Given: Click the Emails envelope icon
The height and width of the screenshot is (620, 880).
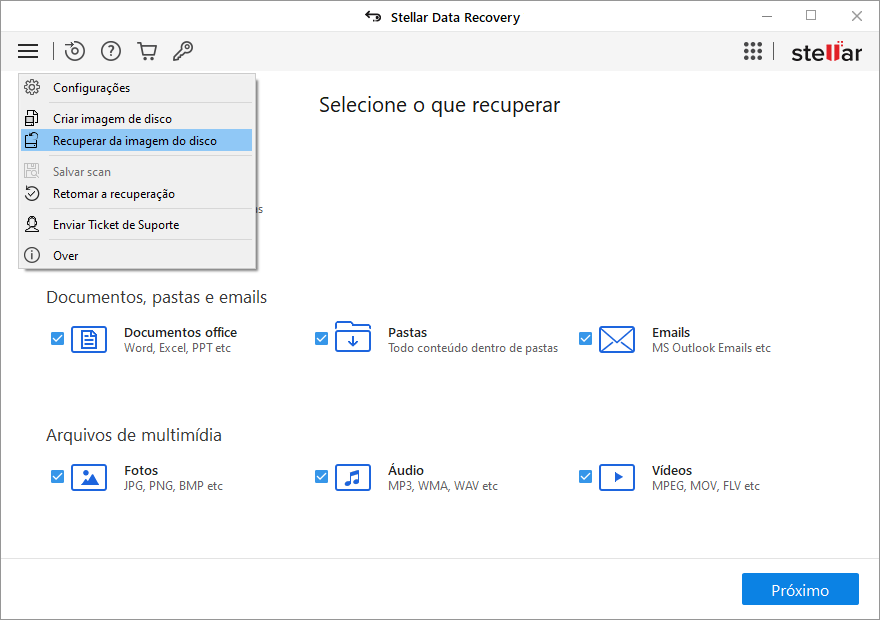Looking at the screenshot, I should pyautogui.click(x=616, y=340).
